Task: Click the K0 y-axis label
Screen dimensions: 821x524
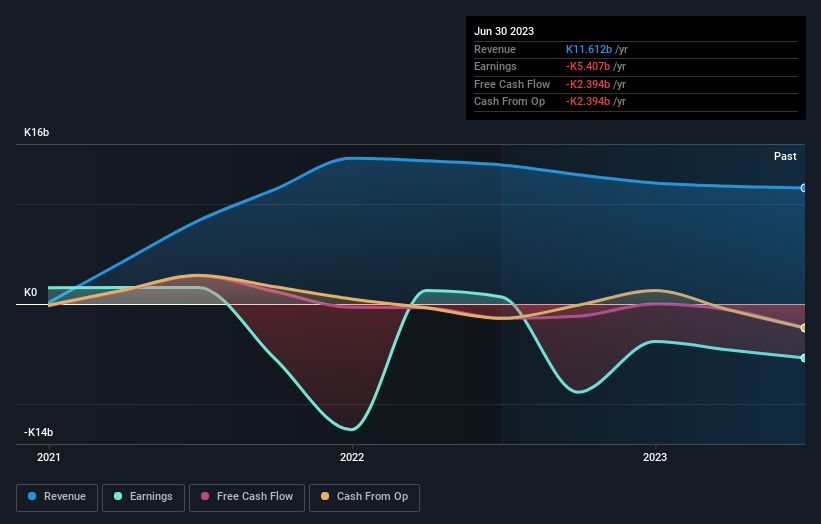Action: (x=30, y=293)
